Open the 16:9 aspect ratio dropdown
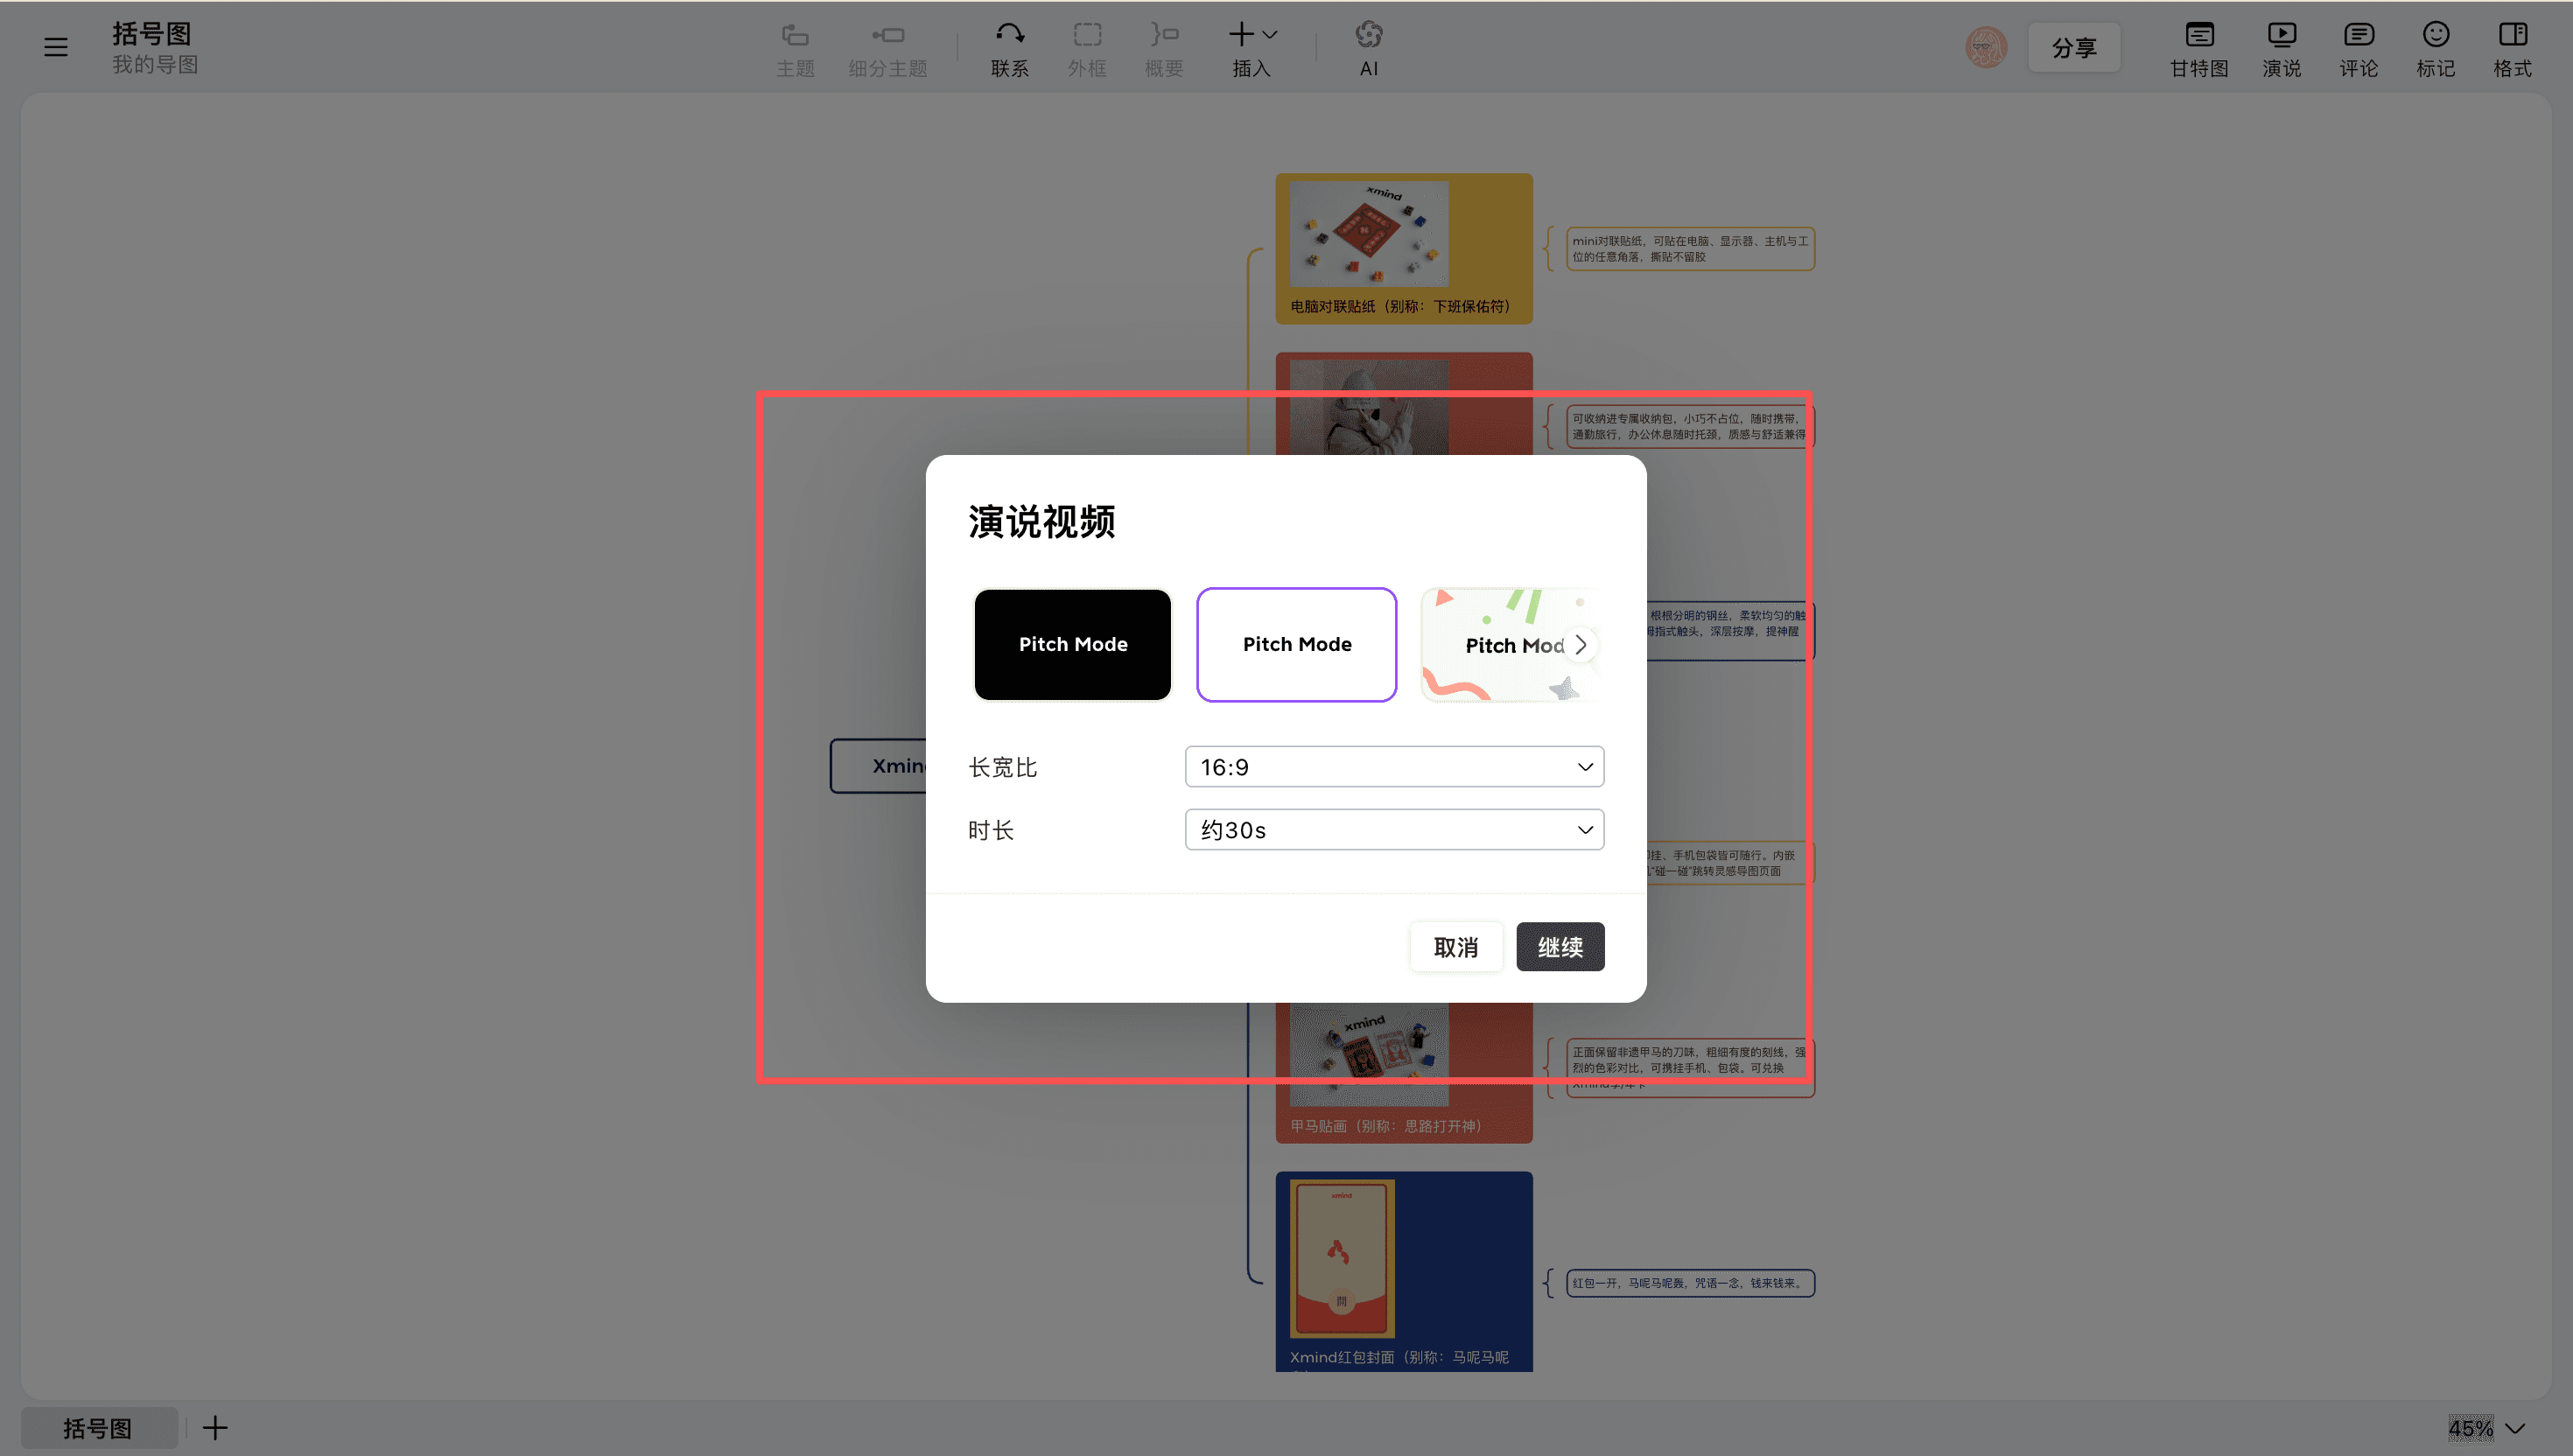Viewport: 2573px width, 1456px height. click(x=1393, y=767)
